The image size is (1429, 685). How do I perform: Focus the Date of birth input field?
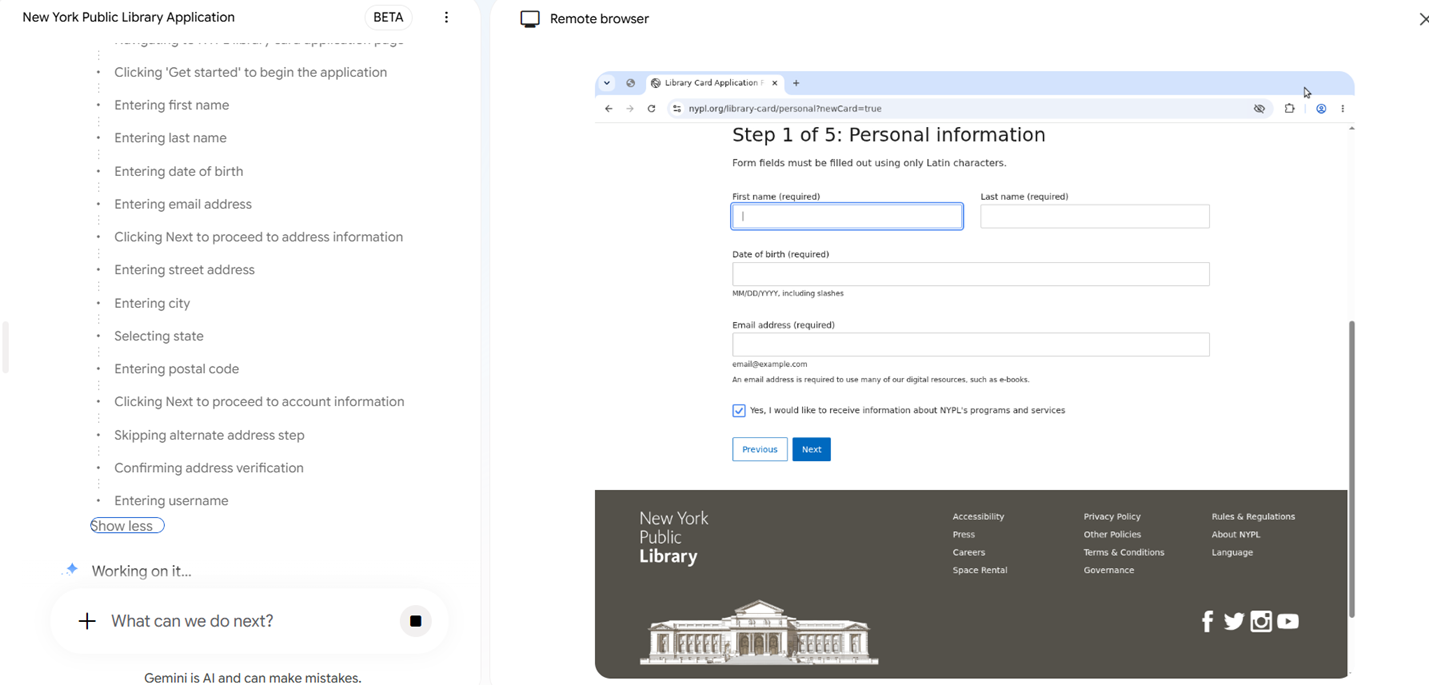click(971, 274)
